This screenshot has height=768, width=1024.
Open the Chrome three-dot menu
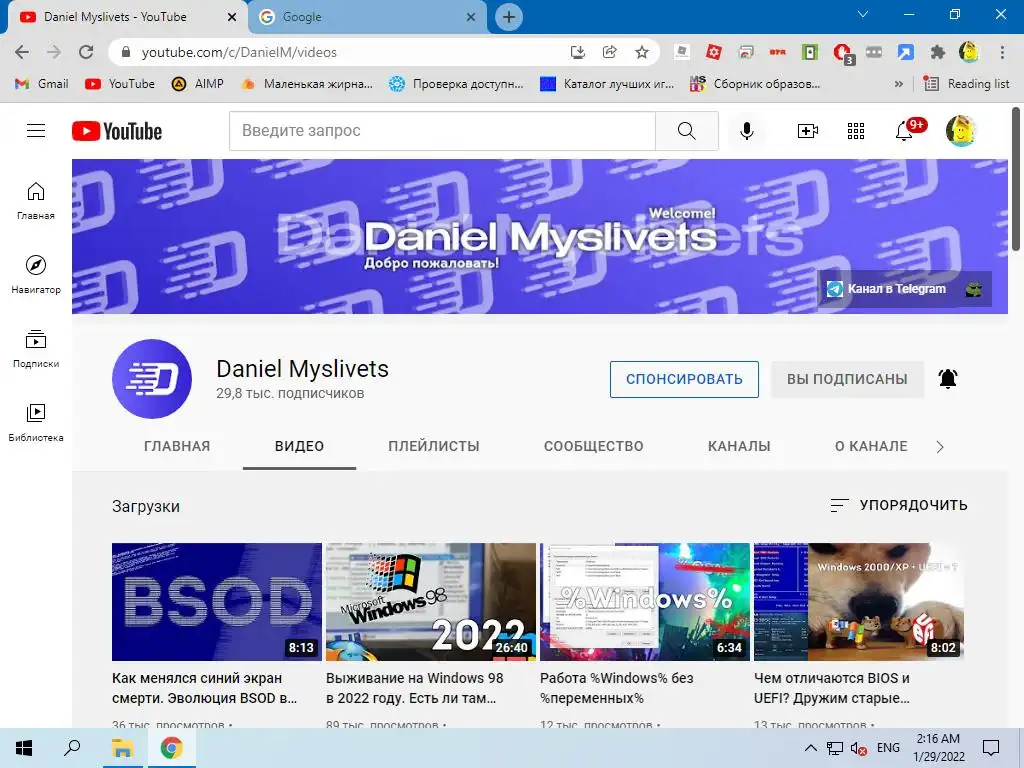(1002, 52)
